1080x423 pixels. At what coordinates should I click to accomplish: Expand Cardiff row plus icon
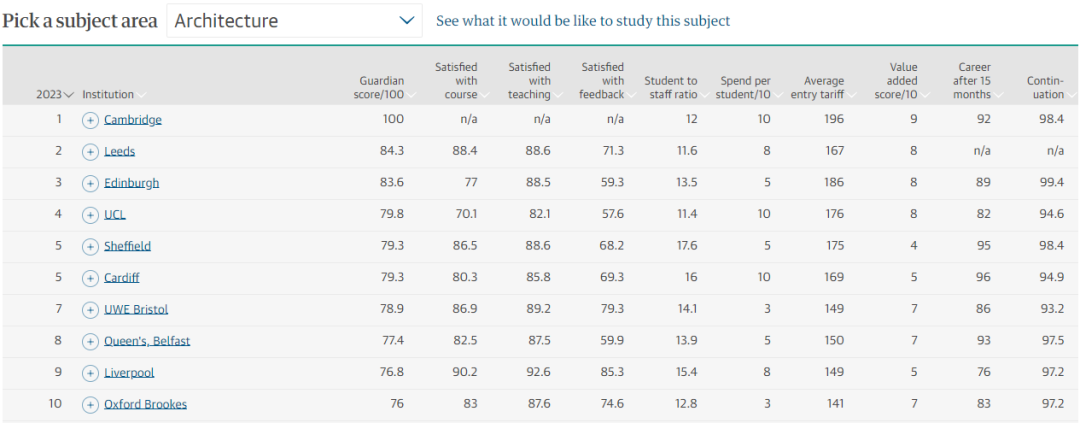(x=90, y=278)
